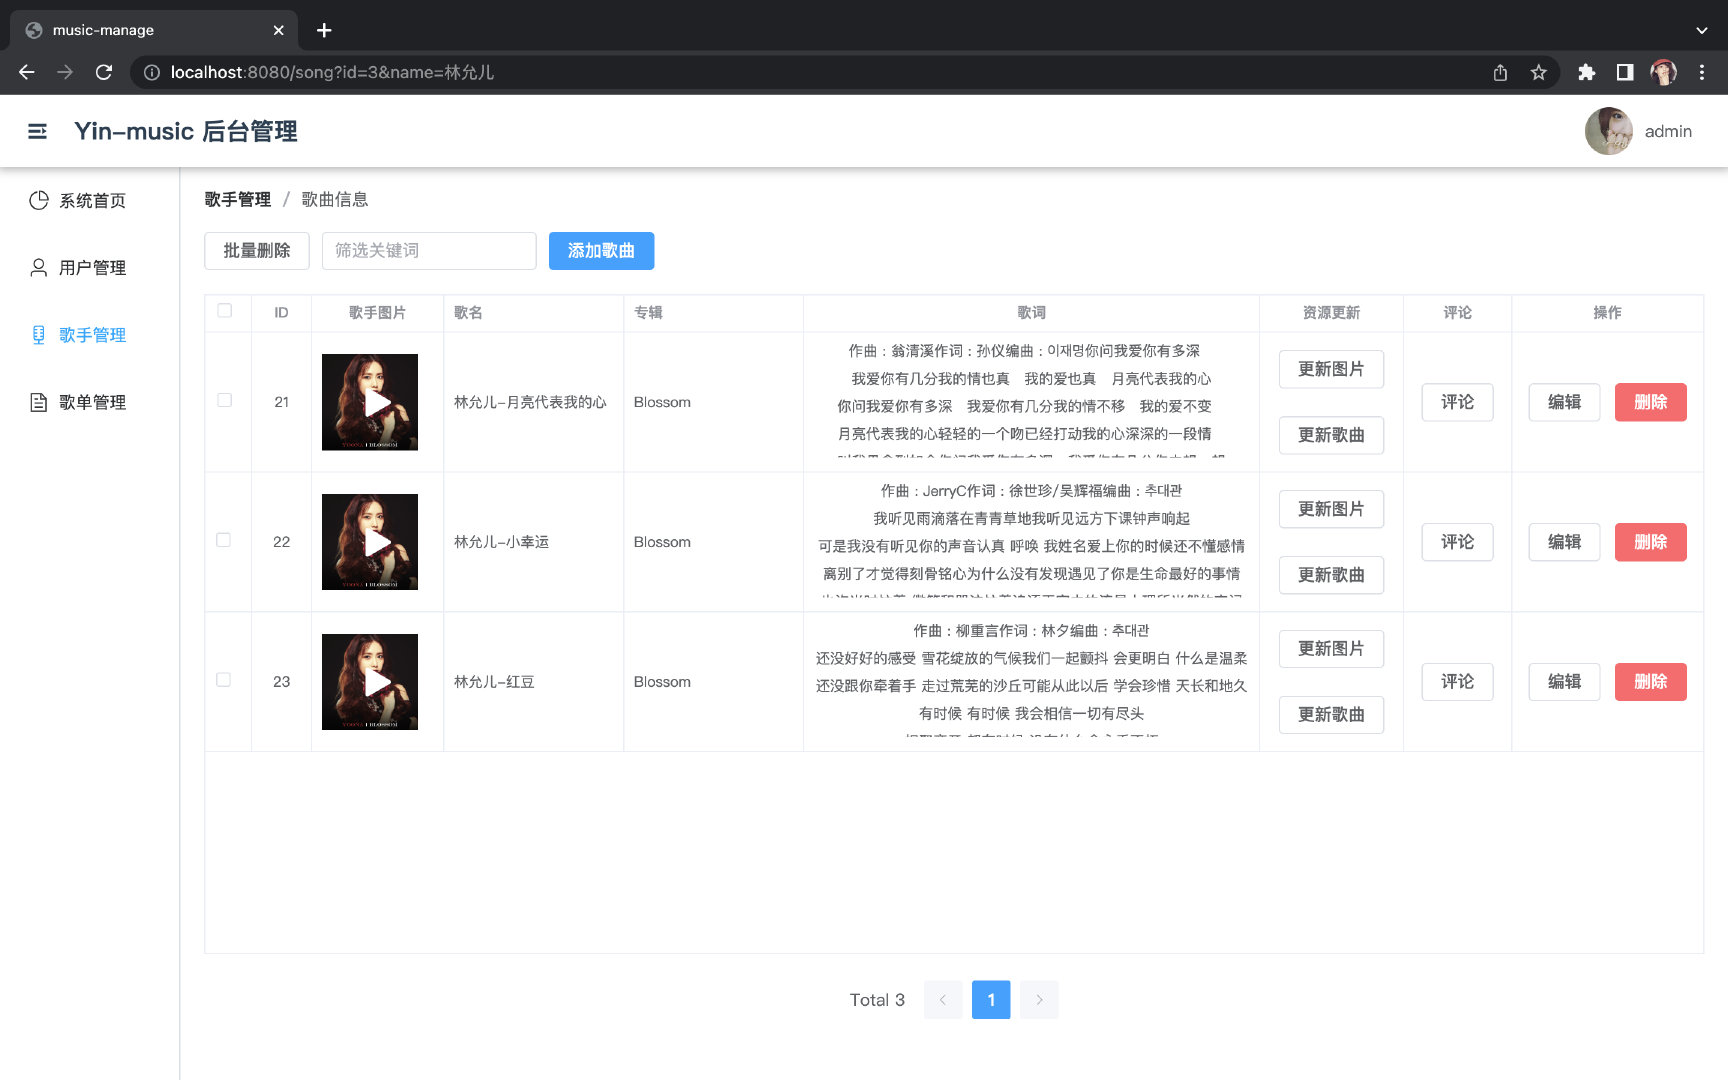Click the blue 添加歌曲 button
Viewport: 1728px width, 1080px height.
[601, 251]
